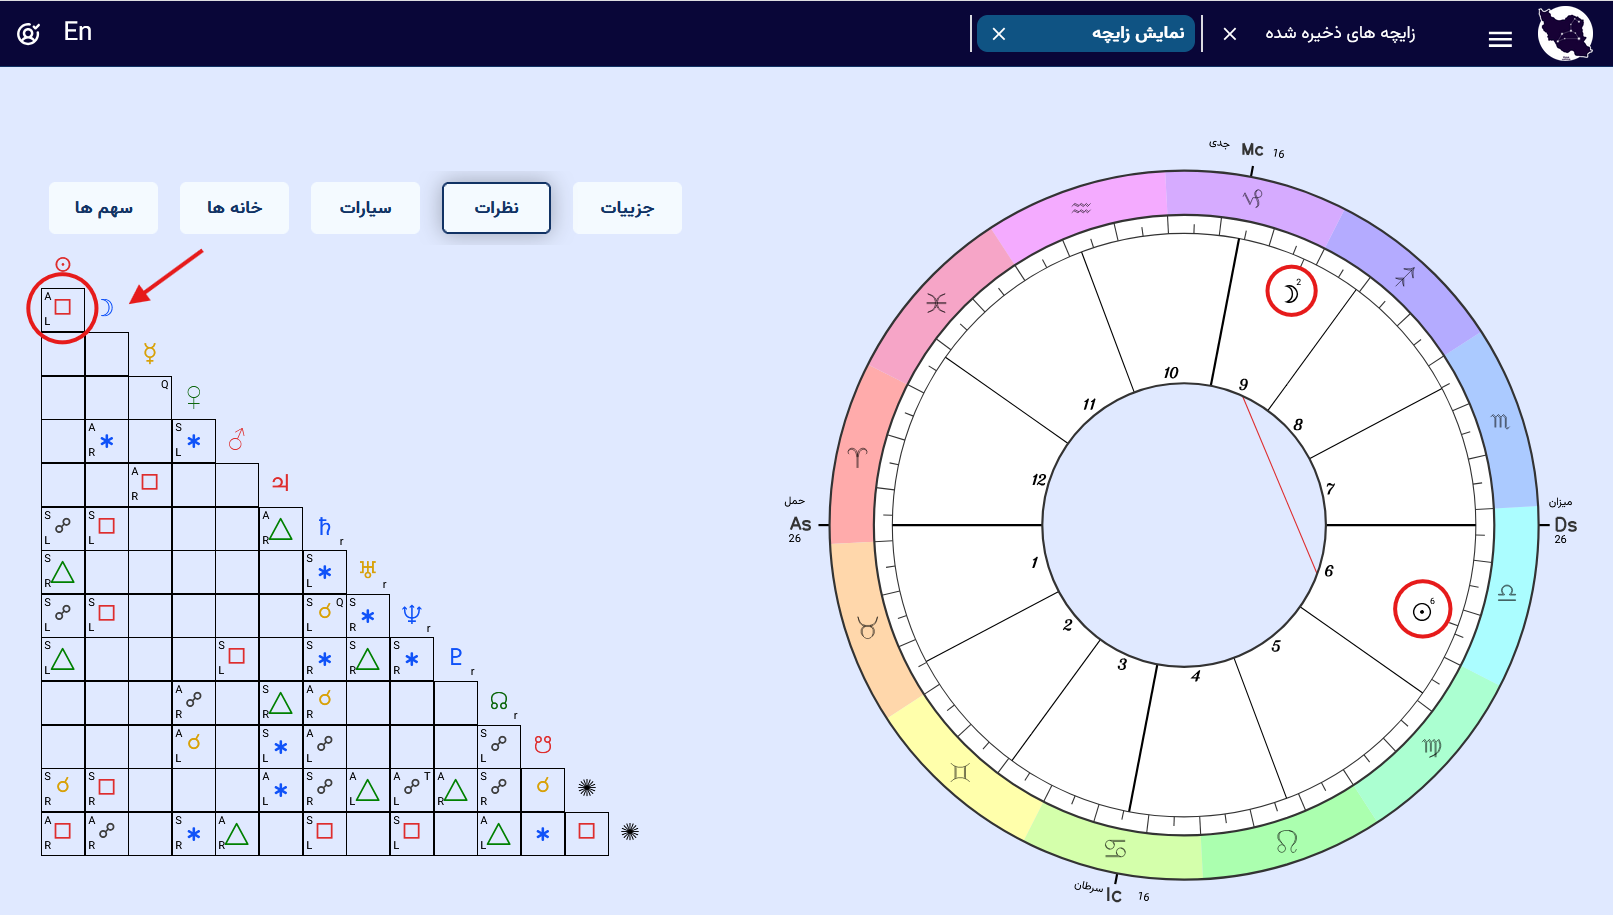Open the hamburger menu
The width and height of the screenshot is (1613, 915).
pos(1499,39)
